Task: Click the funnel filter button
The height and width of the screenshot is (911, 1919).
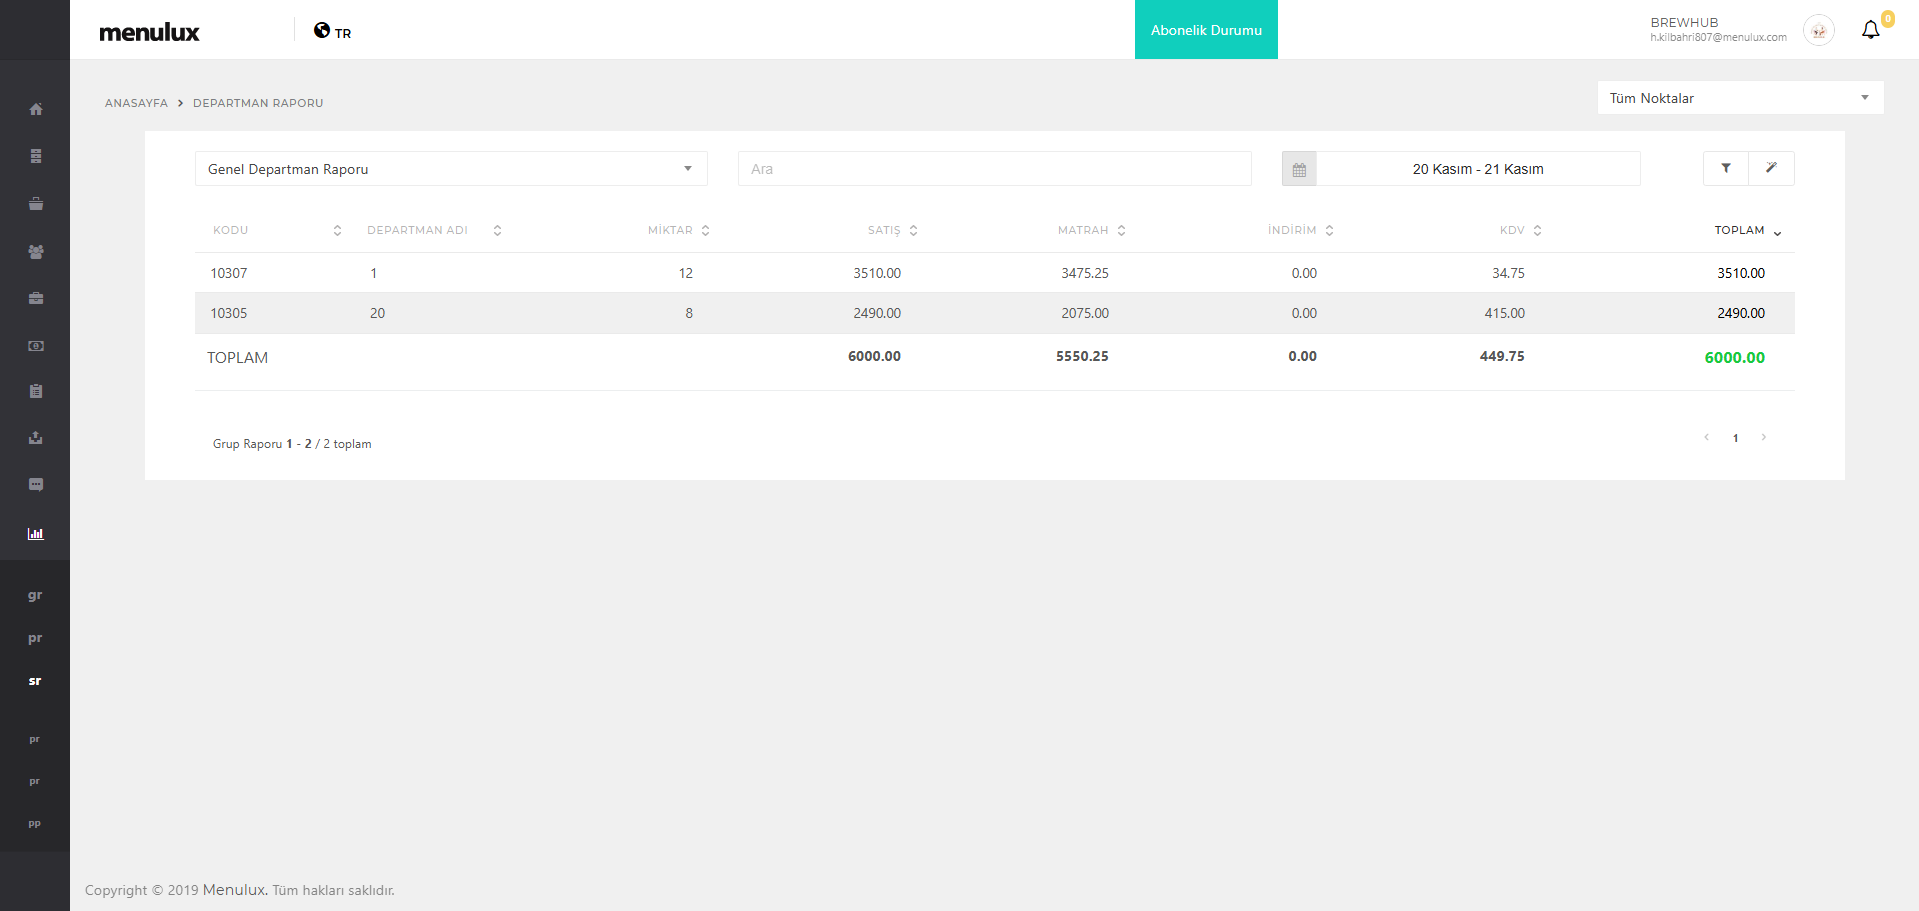Action: click(1726, 169)
